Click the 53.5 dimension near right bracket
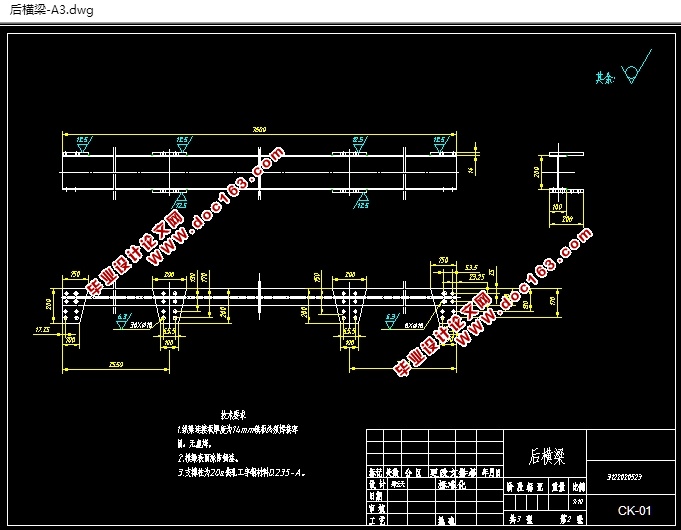This screenshot has width=681, height=530. [470, 267]
